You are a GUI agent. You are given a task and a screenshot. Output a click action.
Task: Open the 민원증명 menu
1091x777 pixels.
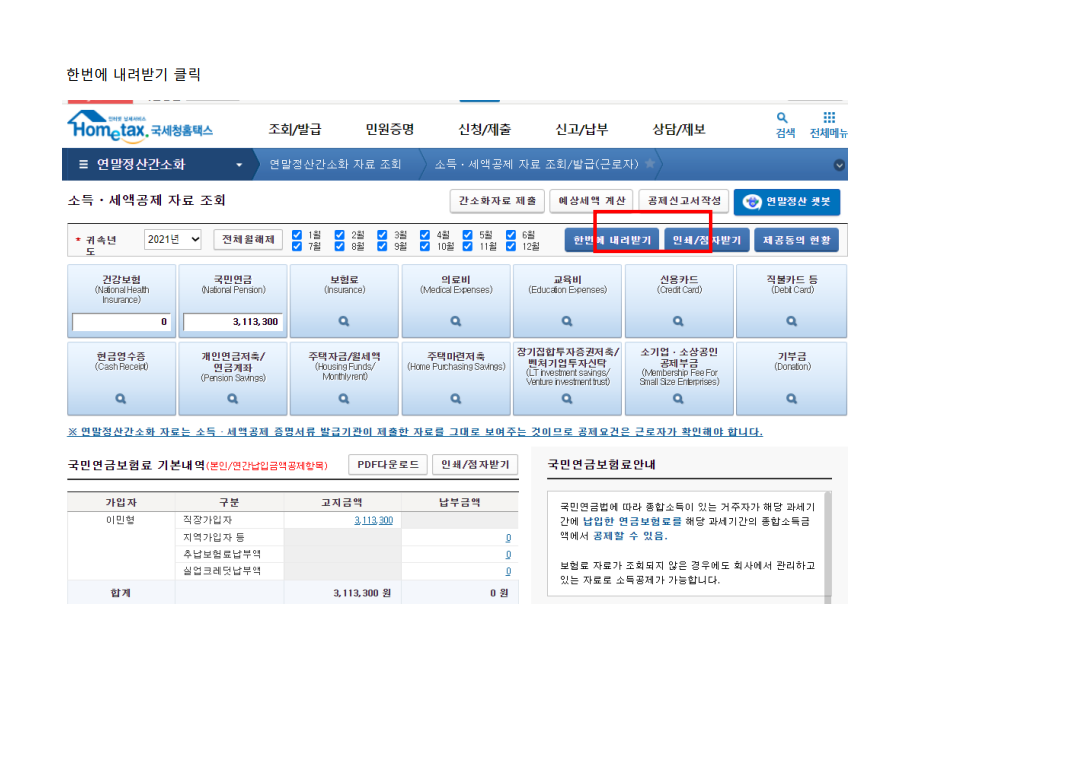pos(390,129)
